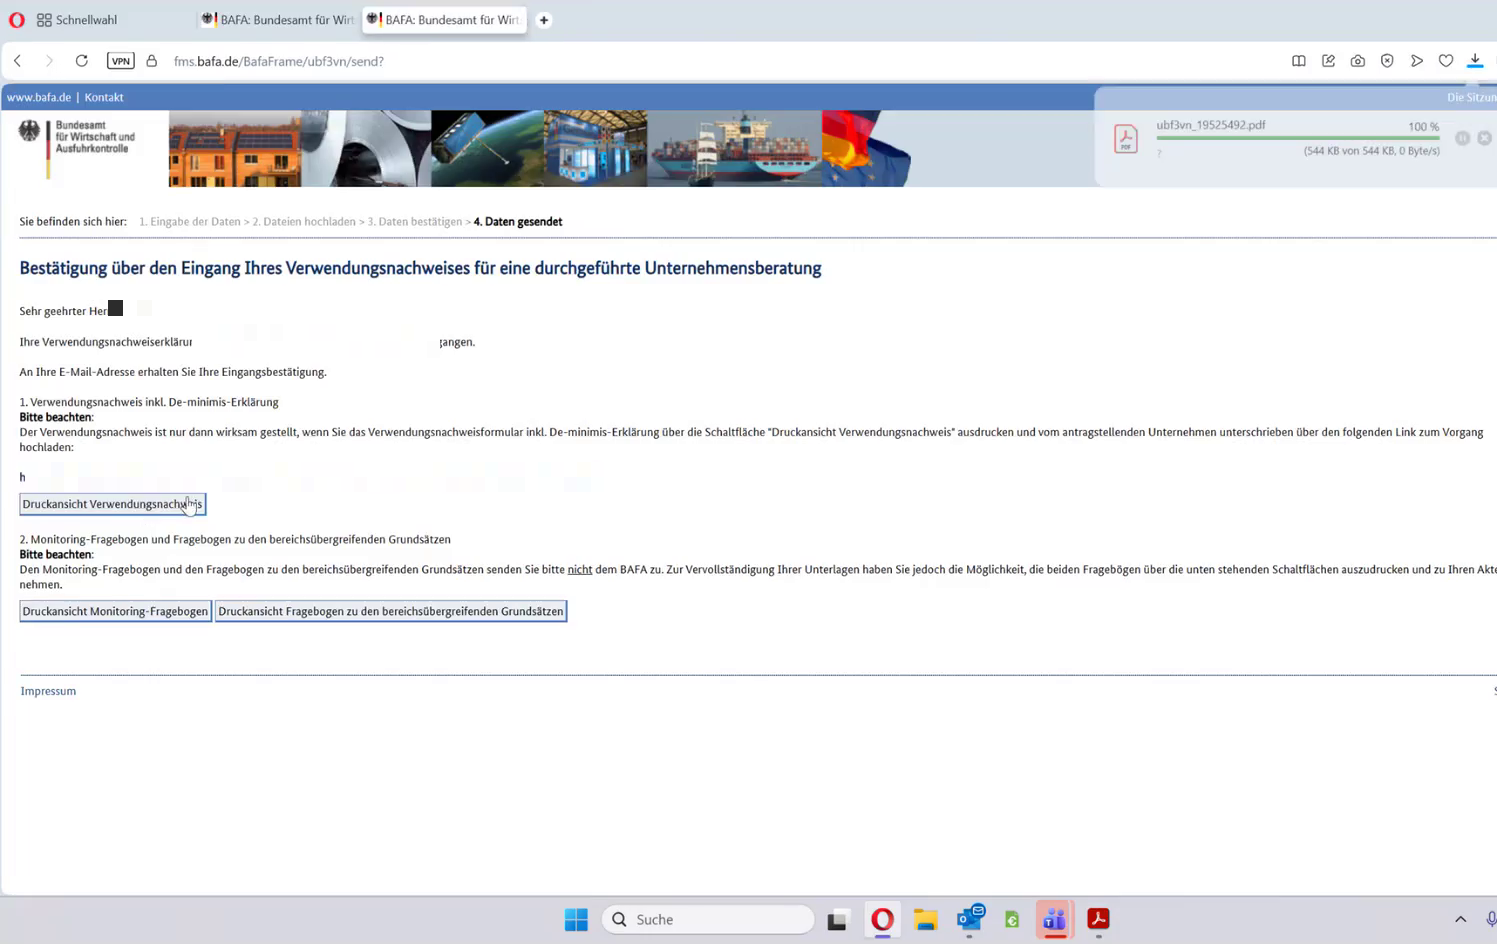Click the Bundesamt für Wirtschaft und Ausfuhrkontrolle logo
Viewport: 1497px width, 944px height.
click(77, 148)
